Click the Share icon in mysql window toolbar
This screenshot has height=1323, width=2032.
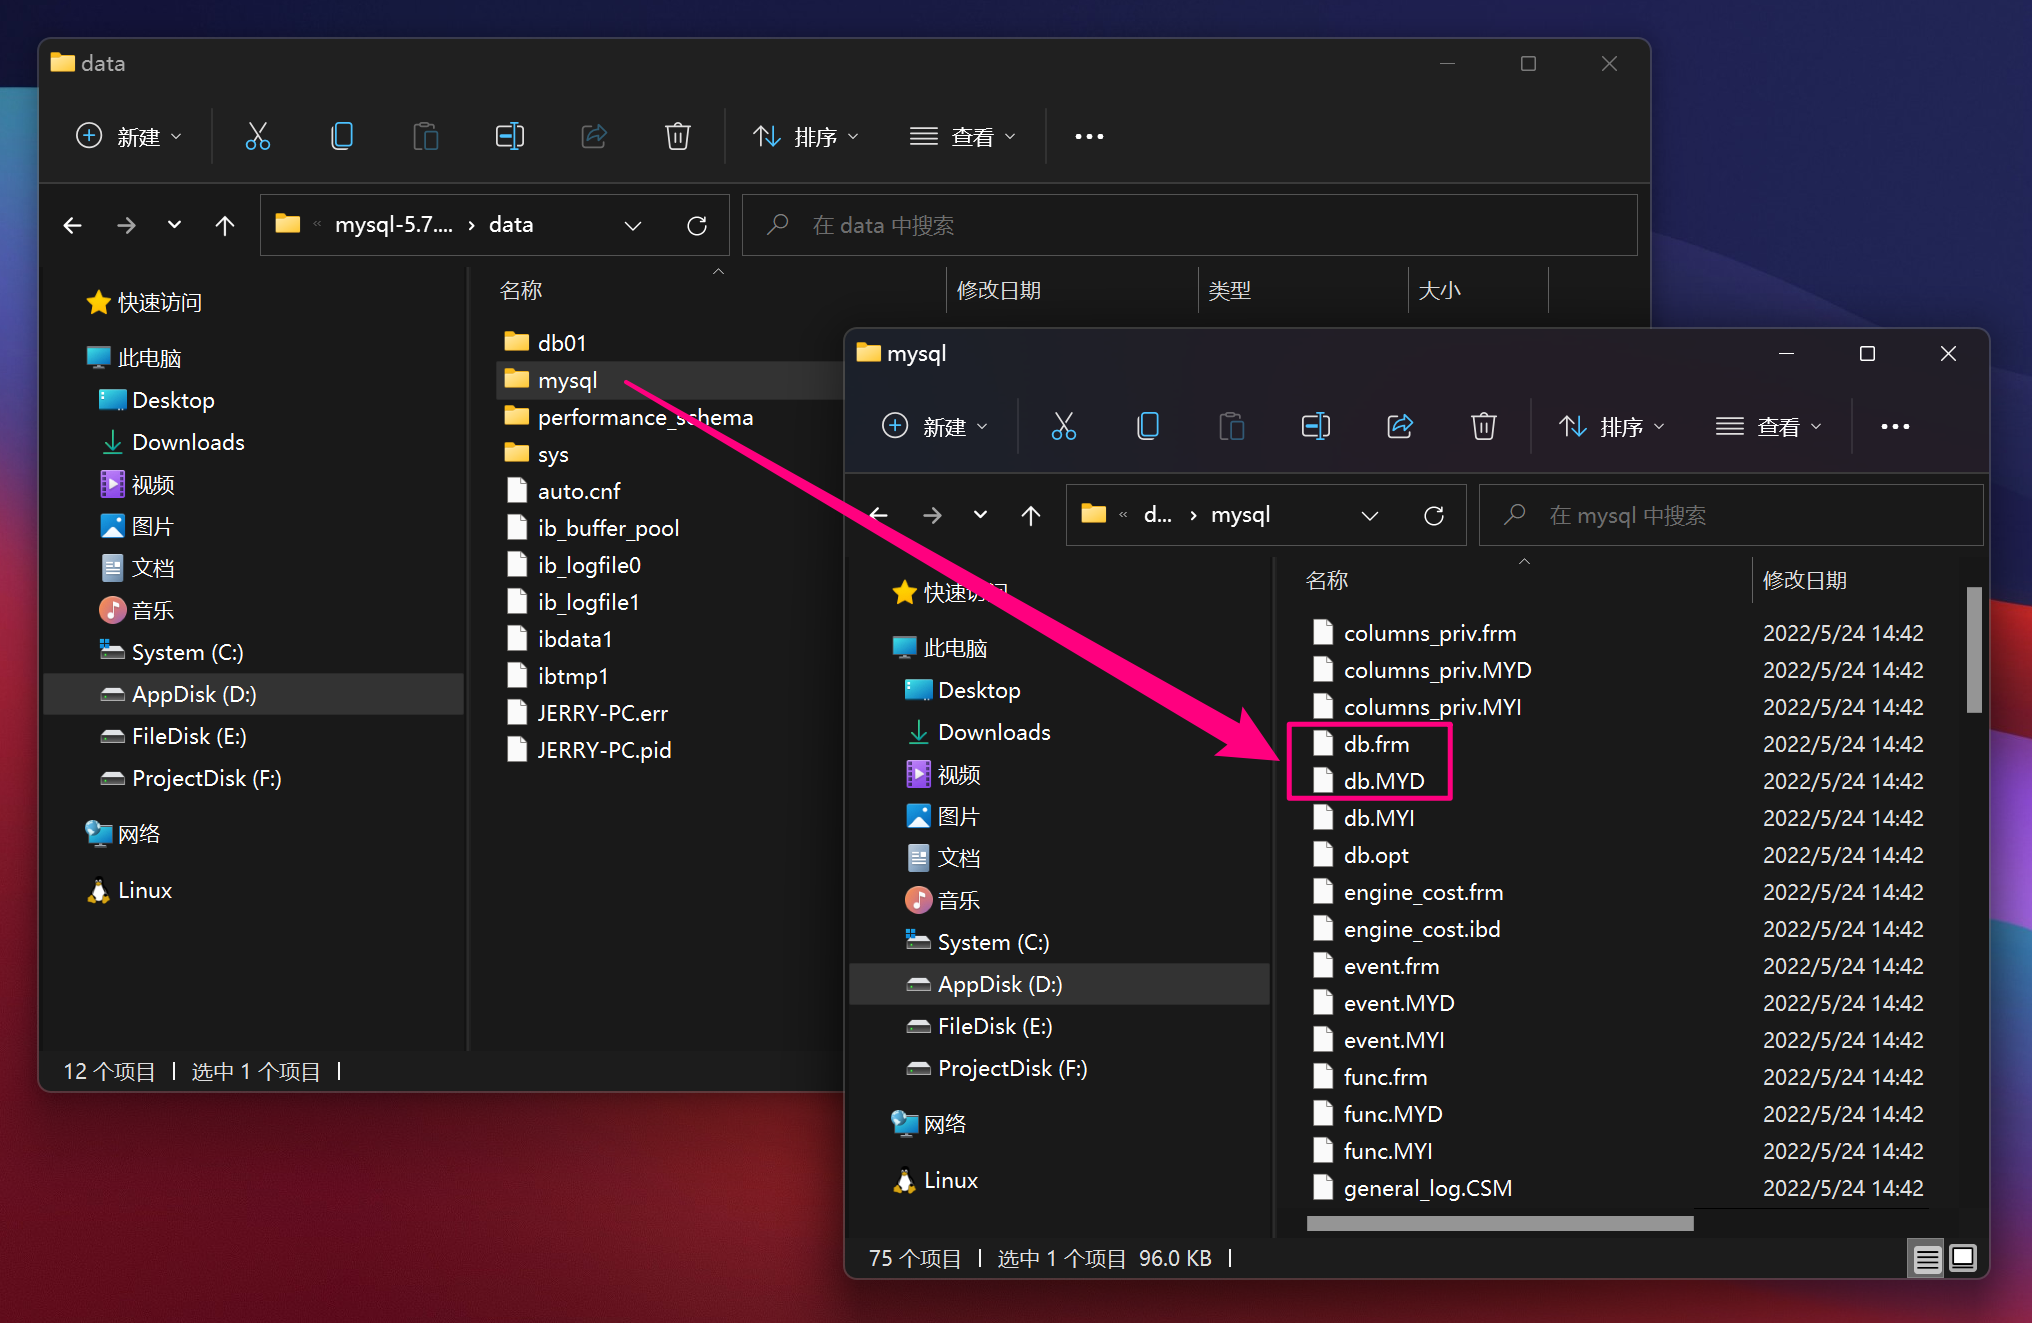pyautogui.click(x=1399, y=427)
